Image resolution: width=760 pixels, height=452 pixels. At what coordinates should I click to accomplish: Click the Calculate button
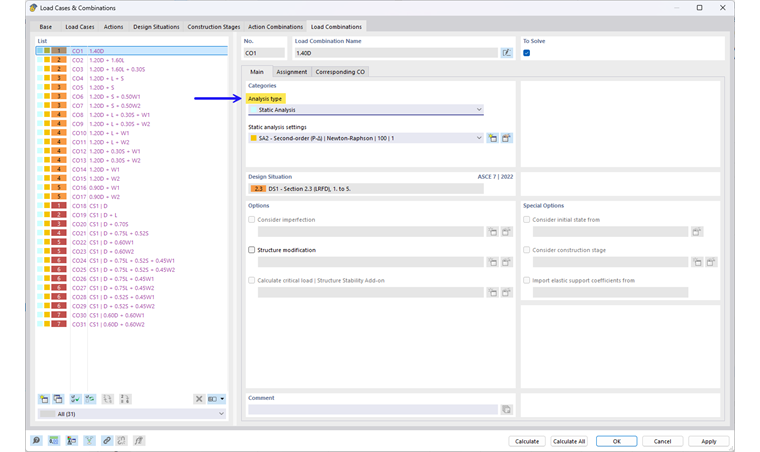point(527,441)
